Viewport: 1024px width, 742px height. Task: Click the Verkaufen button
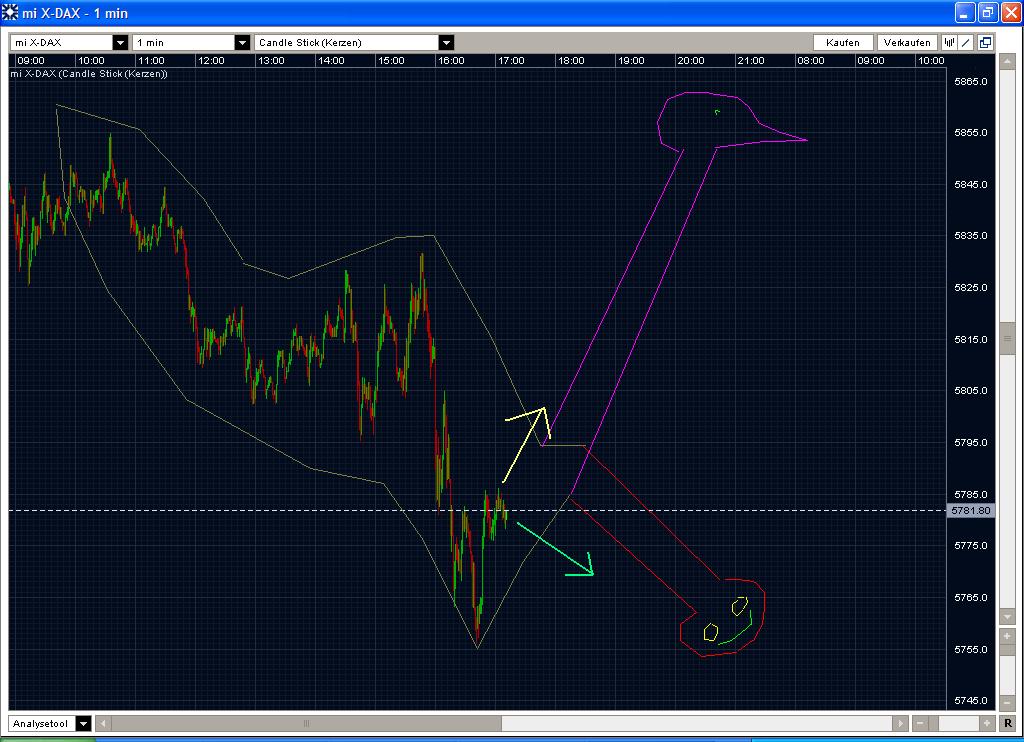coord(905,42)
